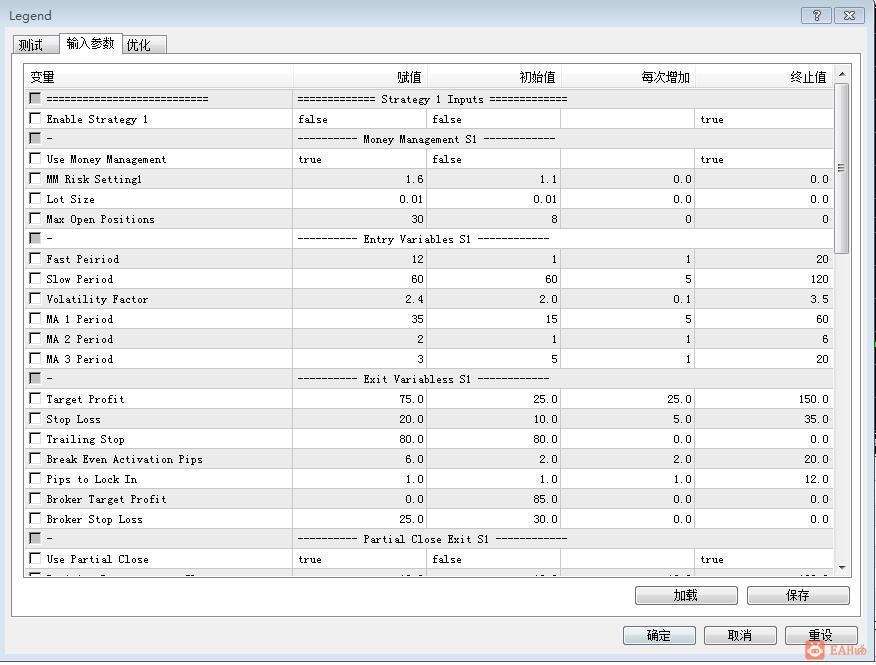Click the 变量 column header
The image size is (876, 665).
tap(159, 77)
